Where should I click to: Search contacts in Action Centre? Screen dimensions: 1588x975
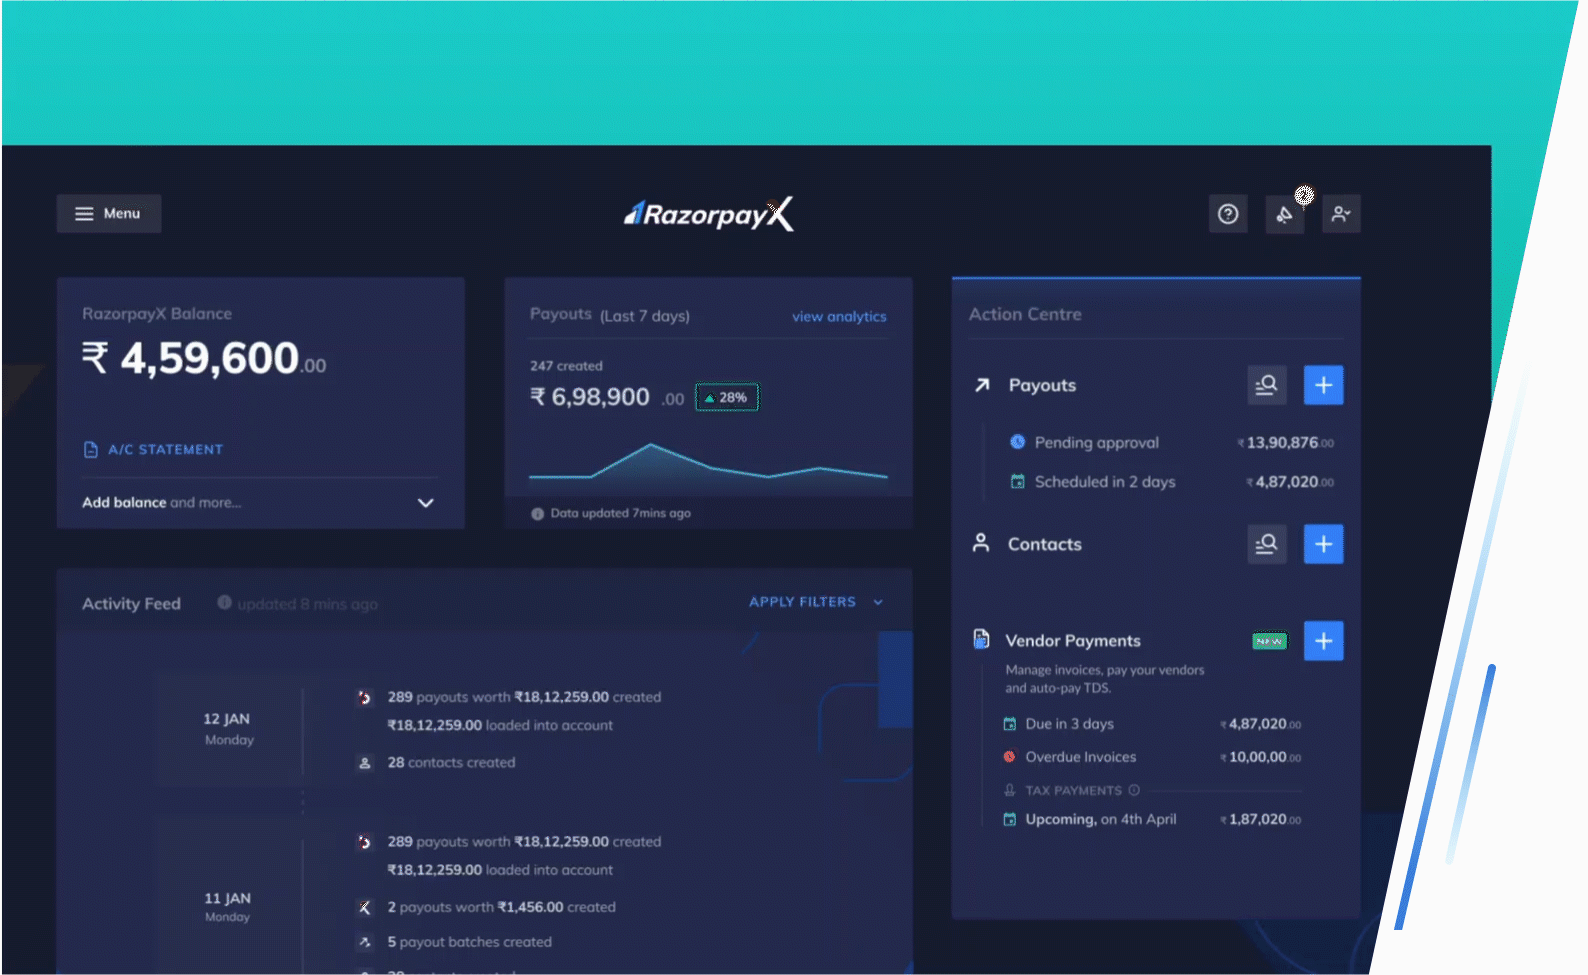(x=1267, y=544)
